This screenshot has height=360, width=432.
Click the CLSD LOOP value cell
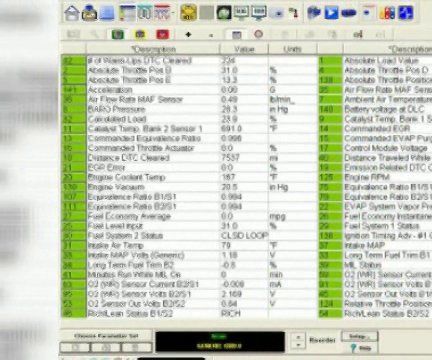coord(244,236)
